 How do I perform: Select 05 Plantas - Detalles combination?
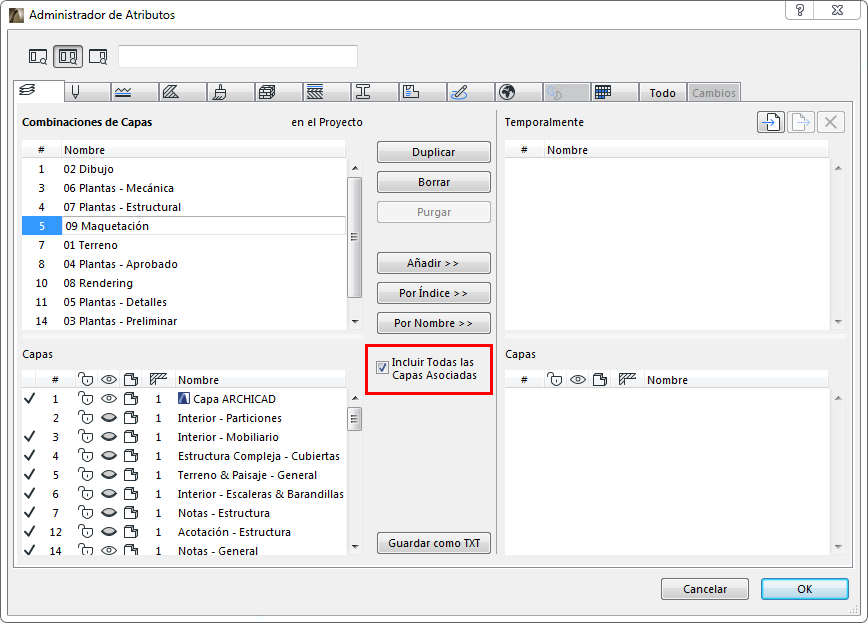[x=184, y=302]
